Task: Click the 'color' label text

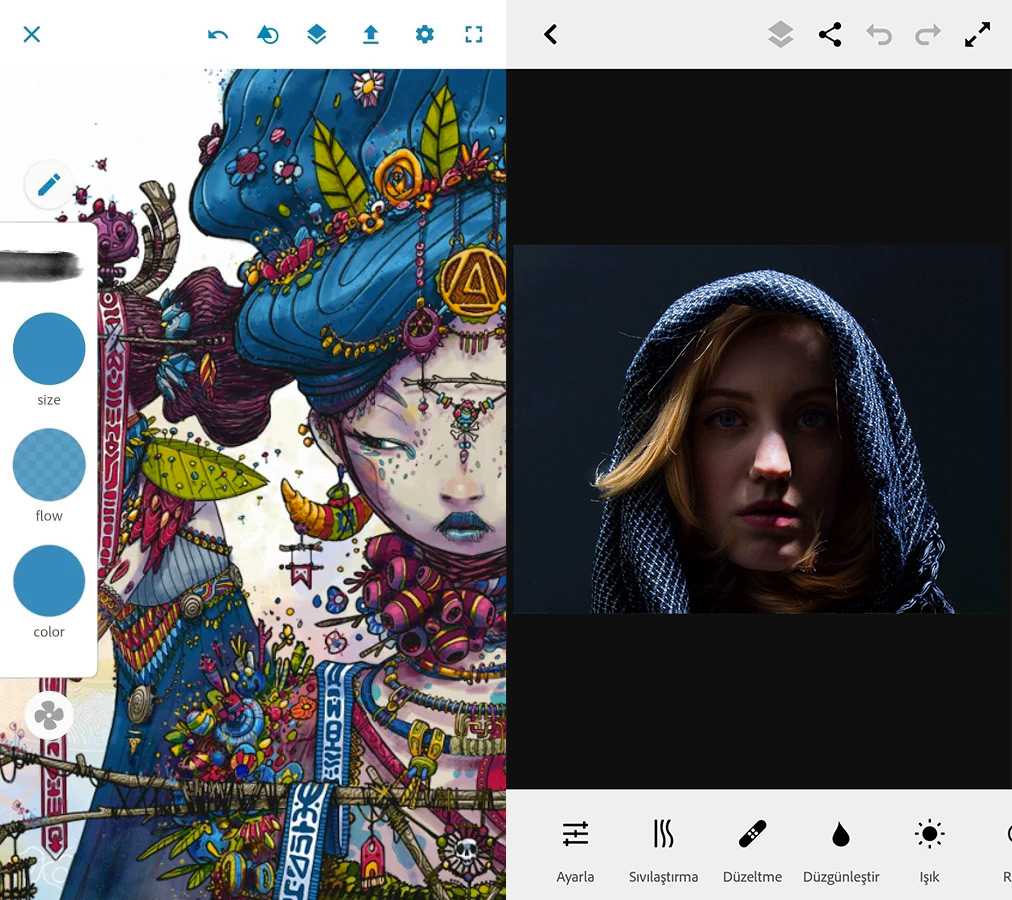Action: (x=49, y=631)
